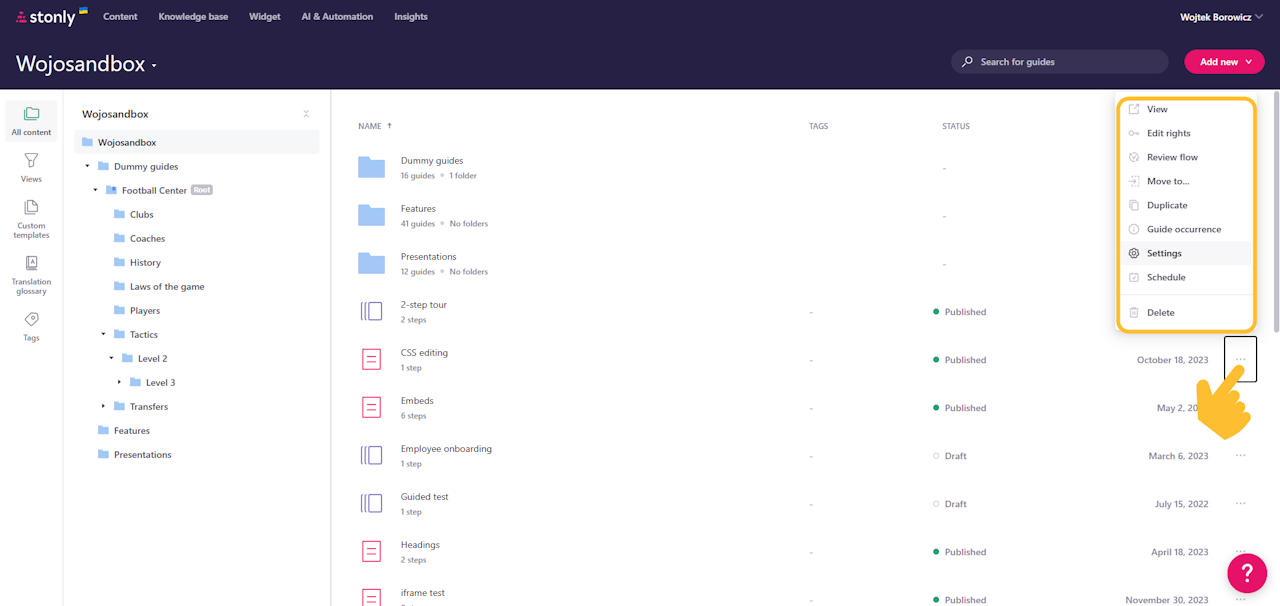Open the Views sidebar icon
The image size is (1280, 606).
pos(31,167)
